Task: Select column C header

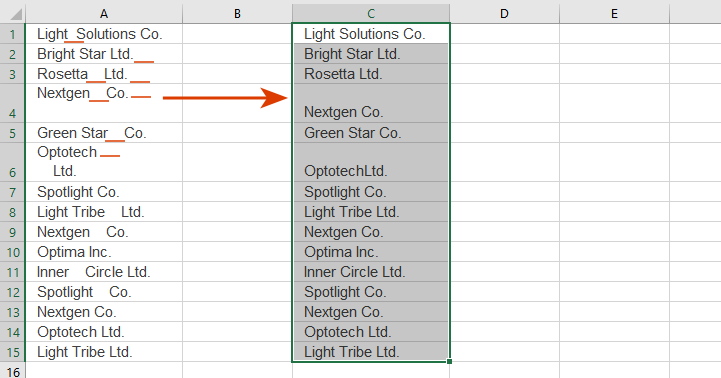Action: coord(371,14)
